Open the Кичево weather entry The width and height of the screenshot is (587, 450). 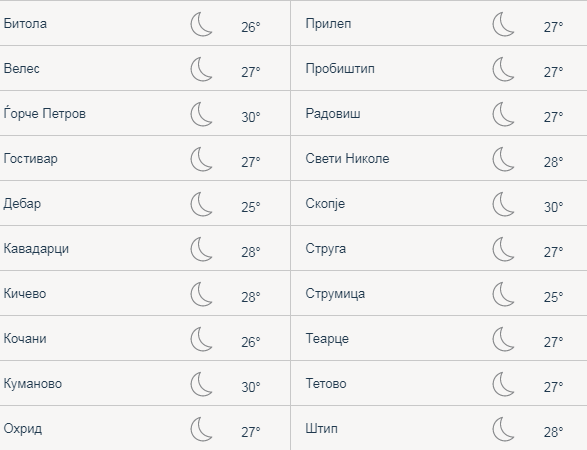25,294
